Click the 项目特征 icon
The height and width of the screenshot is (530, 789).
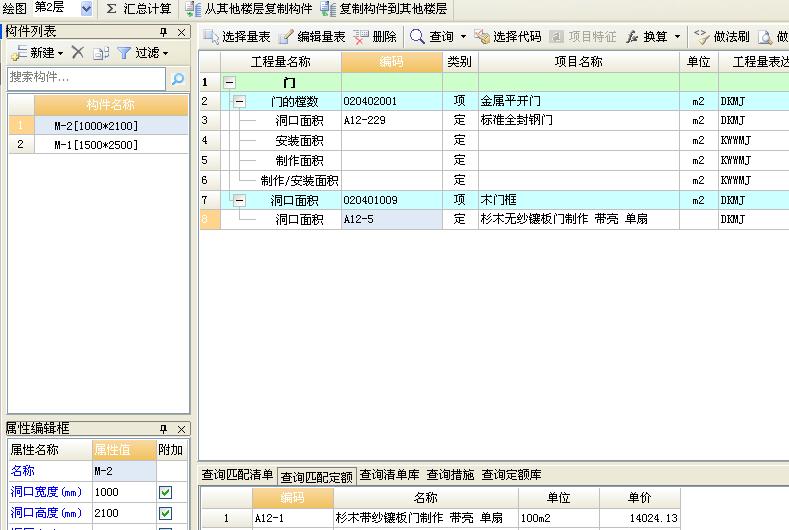557,37
